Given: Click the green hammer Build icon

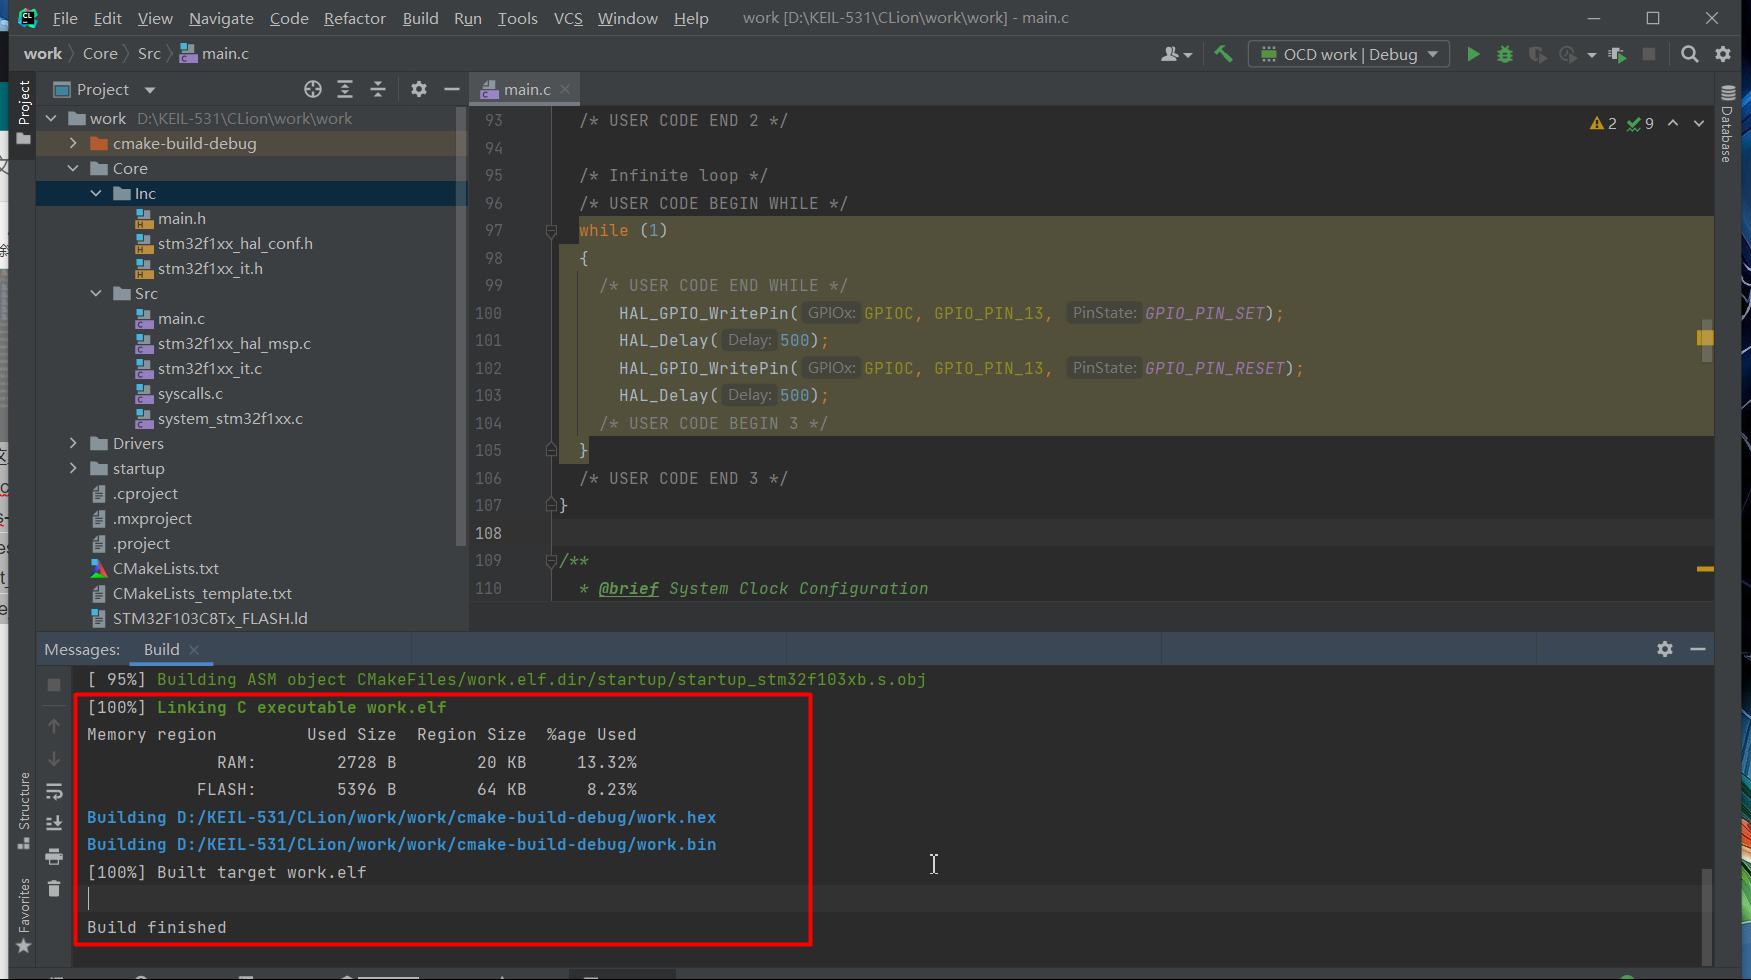Looking at the screenshot, I should 1223,54.
